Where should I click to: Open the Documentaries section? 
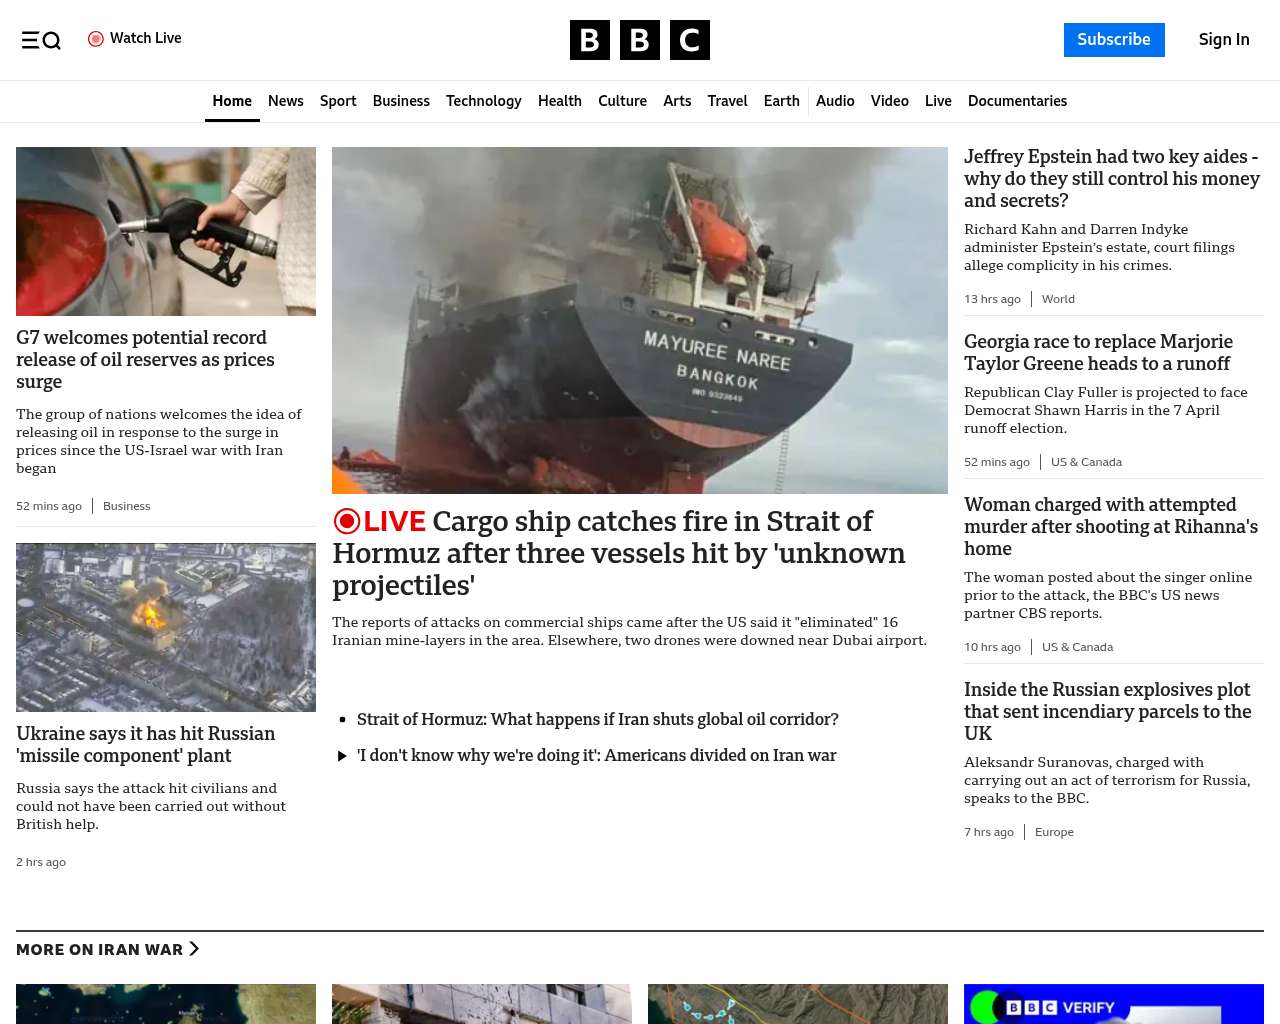pos(1017,101)
